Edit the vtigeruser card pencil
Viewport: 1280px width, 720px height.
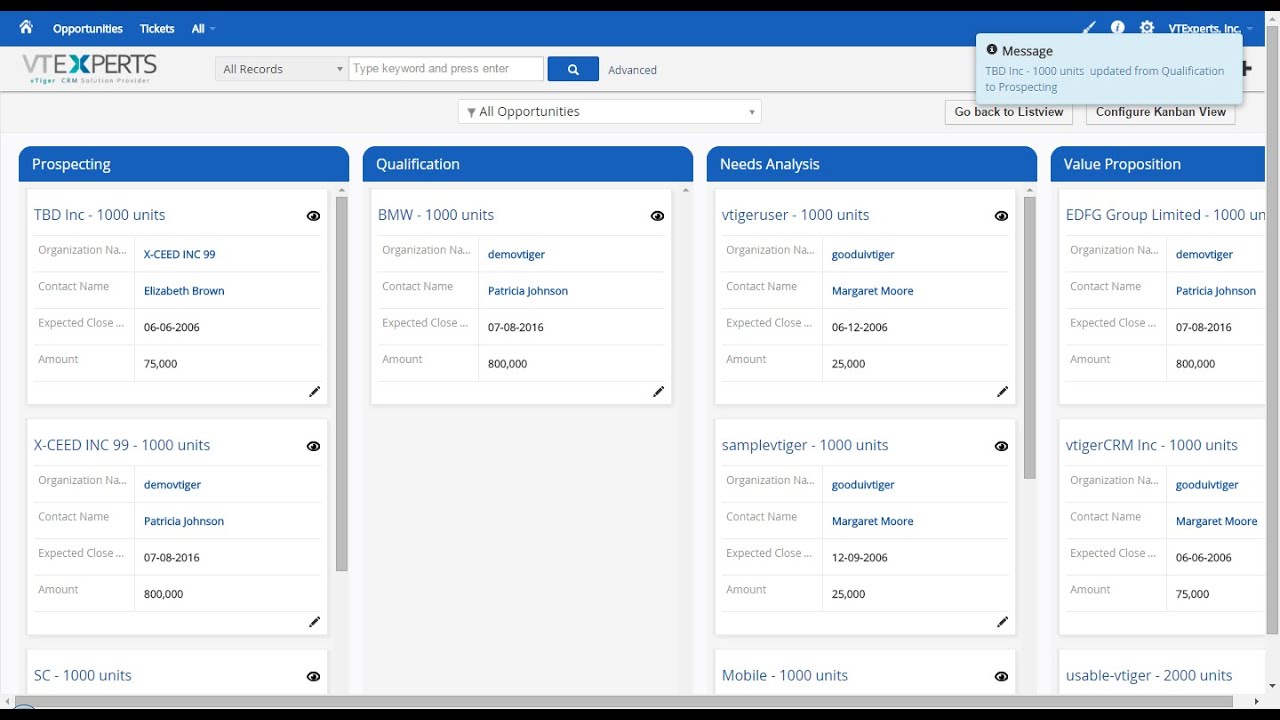(1002, 392)
